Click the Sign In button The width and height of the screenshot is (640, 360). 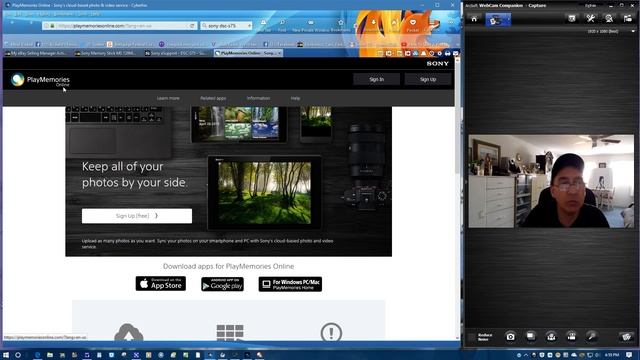click(376, 79)
